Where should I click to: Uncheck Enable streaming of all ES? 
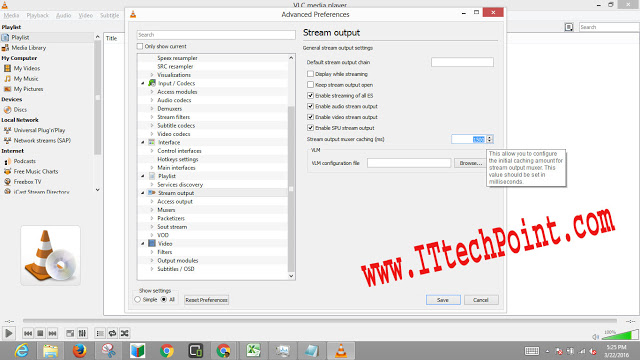click(310, 96)
